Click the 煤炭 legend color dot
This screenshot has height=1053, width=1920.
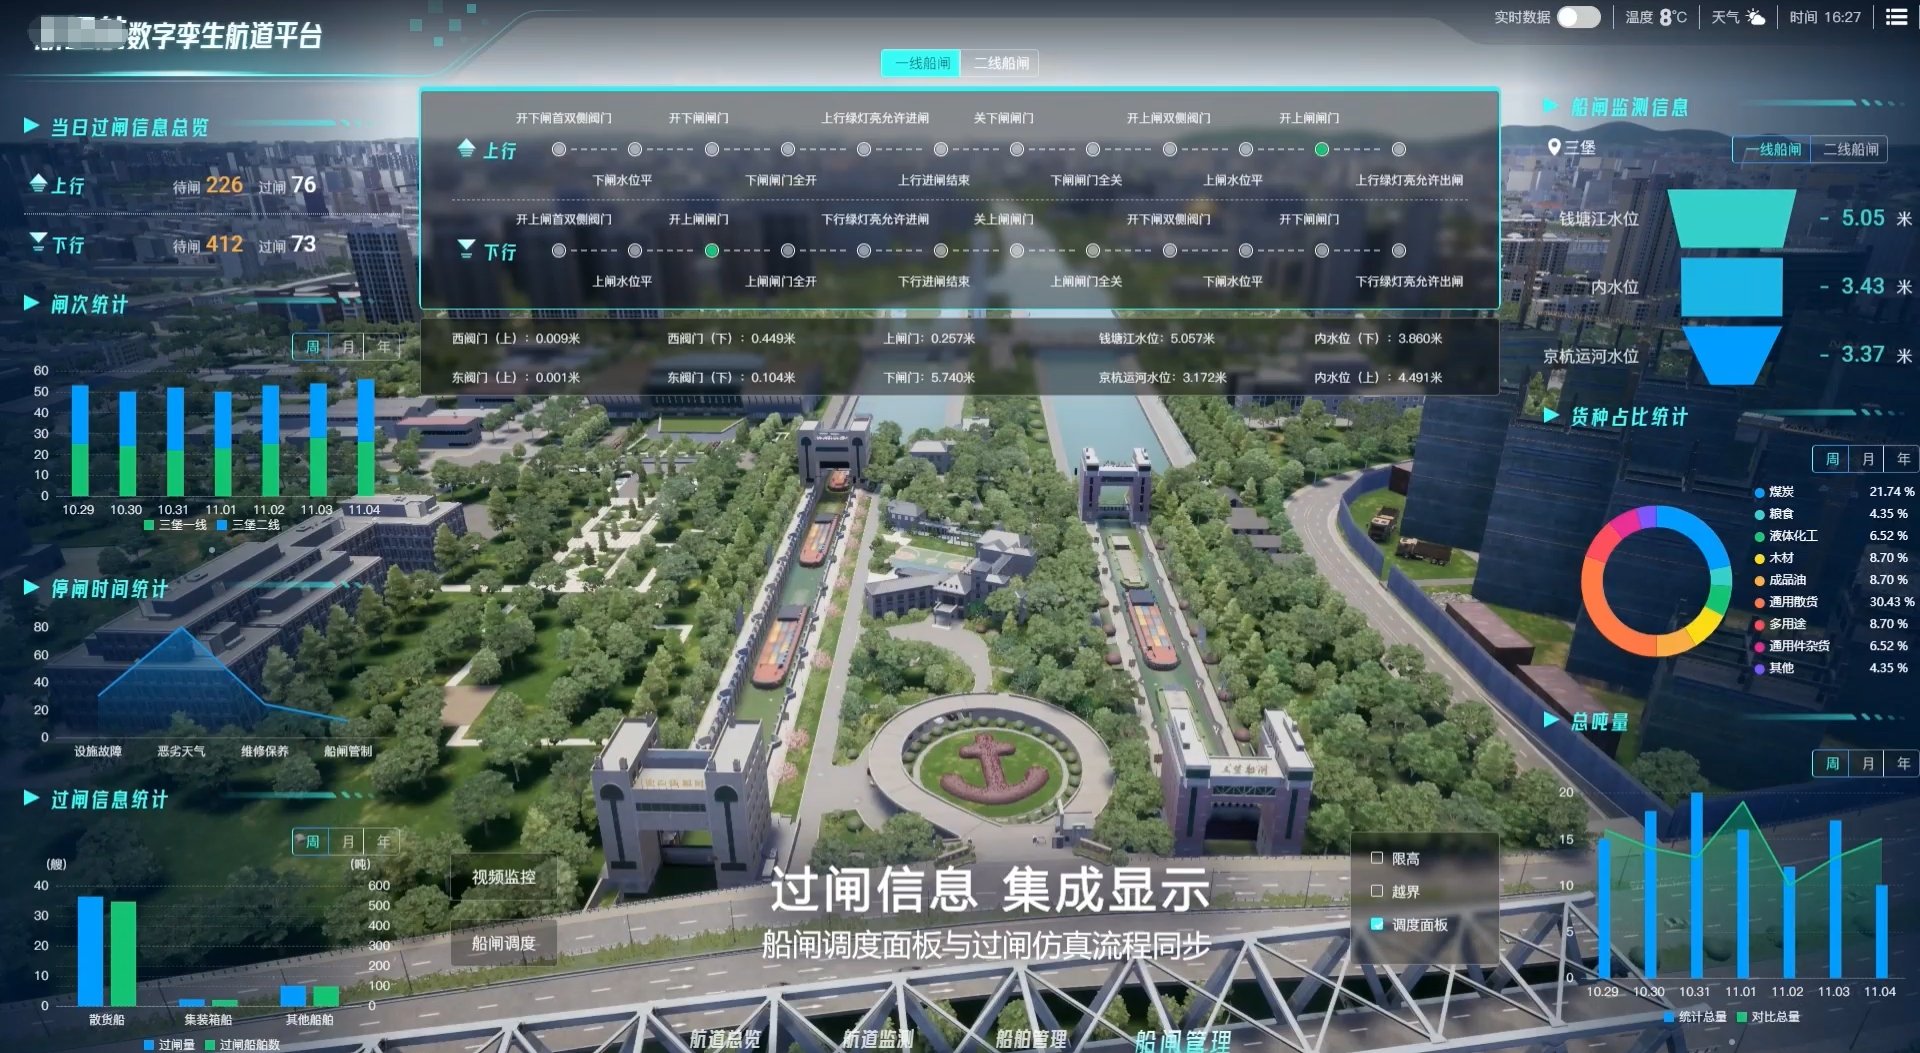point(1759,492)
